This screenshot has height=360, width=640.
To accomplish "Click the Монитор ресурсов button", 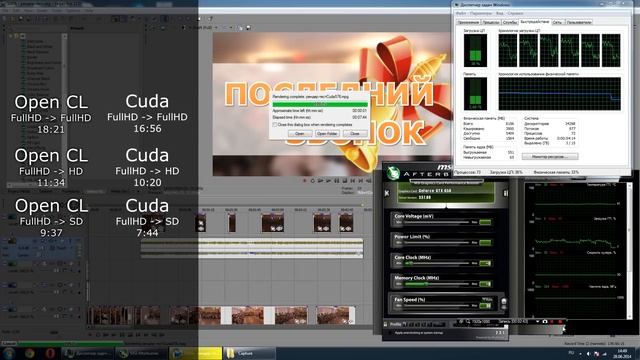I will [550, 156].
